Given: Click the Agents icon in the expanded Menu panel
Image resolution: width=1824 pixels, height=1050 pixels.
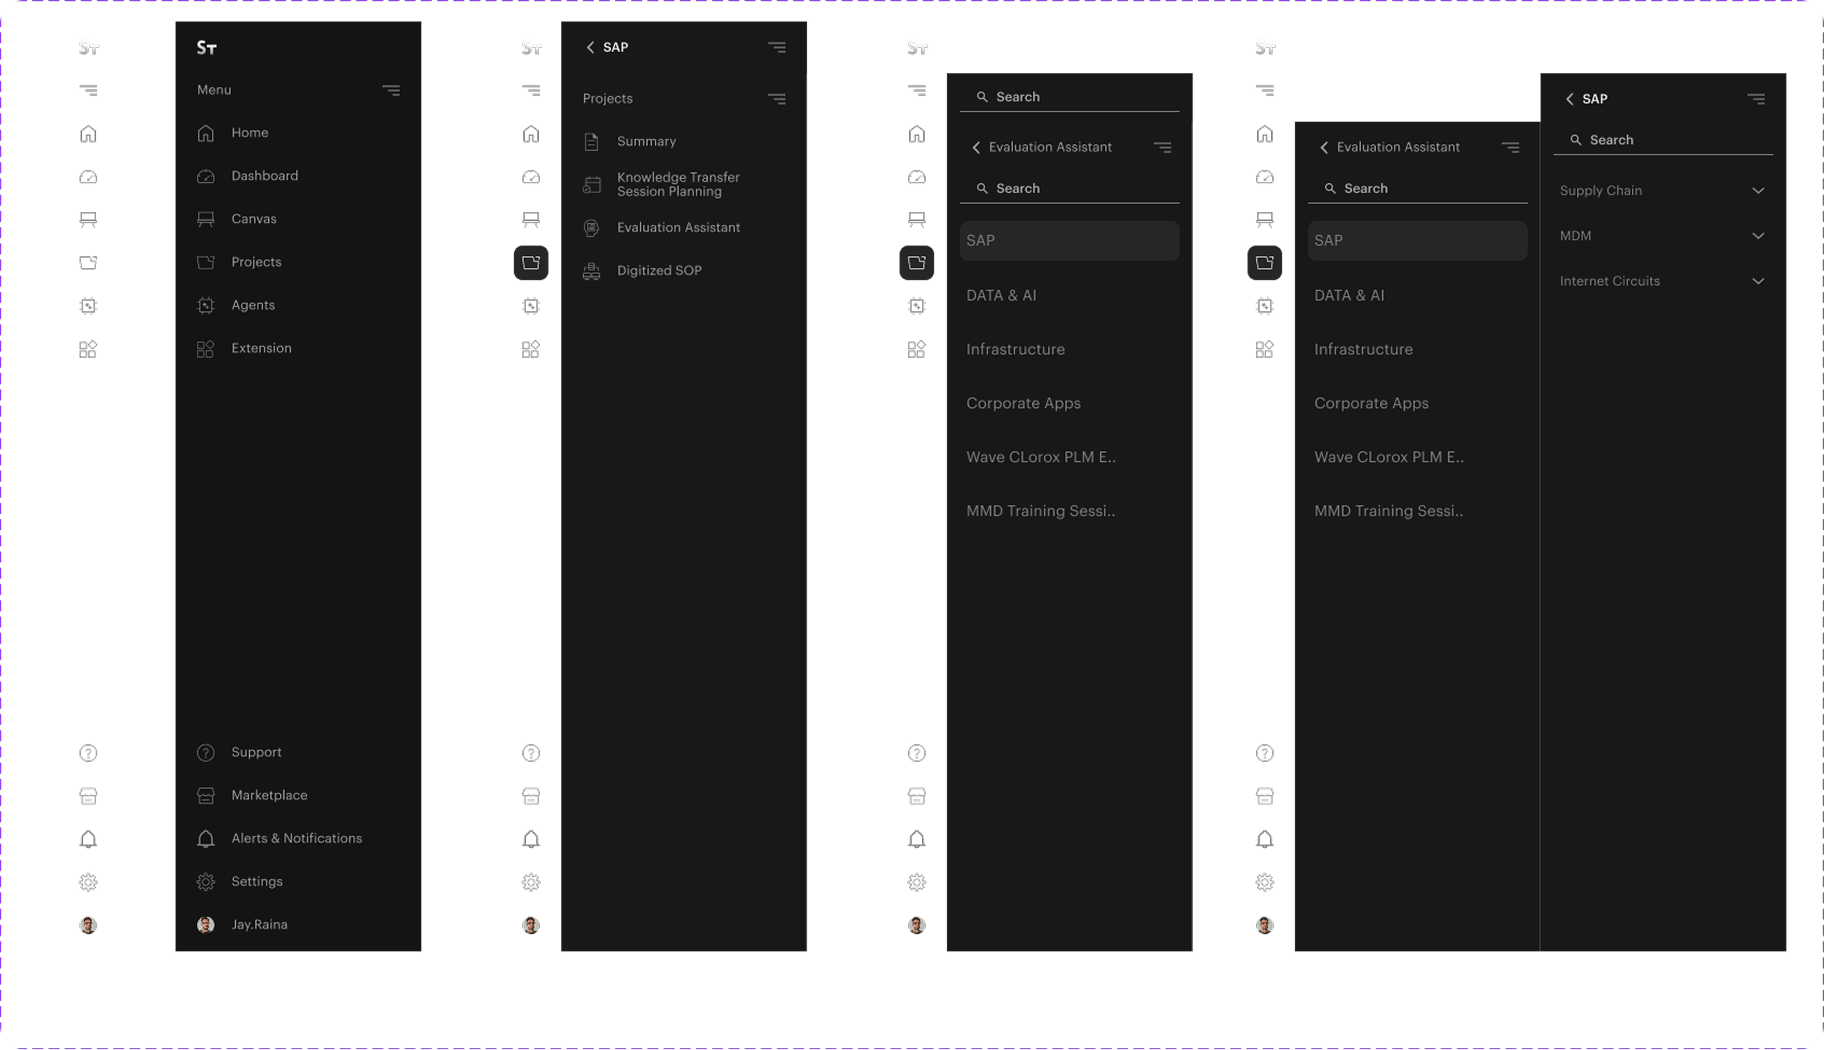Looking at the screenshot, I should (x=206, y=305).
